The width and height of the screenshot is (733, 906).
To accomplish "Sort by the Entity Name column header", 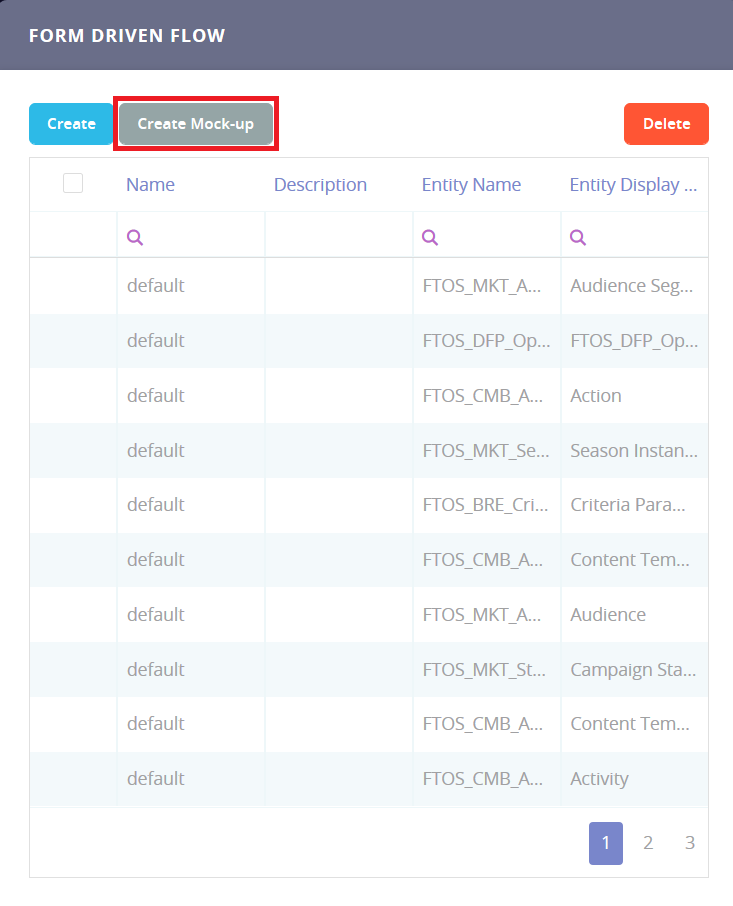I will (x=471, y=185).
